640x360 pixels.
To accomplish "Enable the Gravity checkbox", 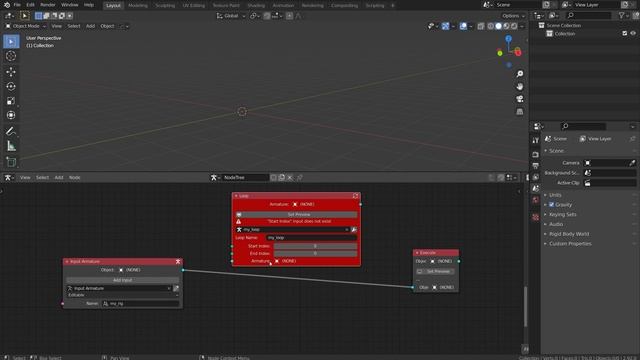I will tap(551, 204).
